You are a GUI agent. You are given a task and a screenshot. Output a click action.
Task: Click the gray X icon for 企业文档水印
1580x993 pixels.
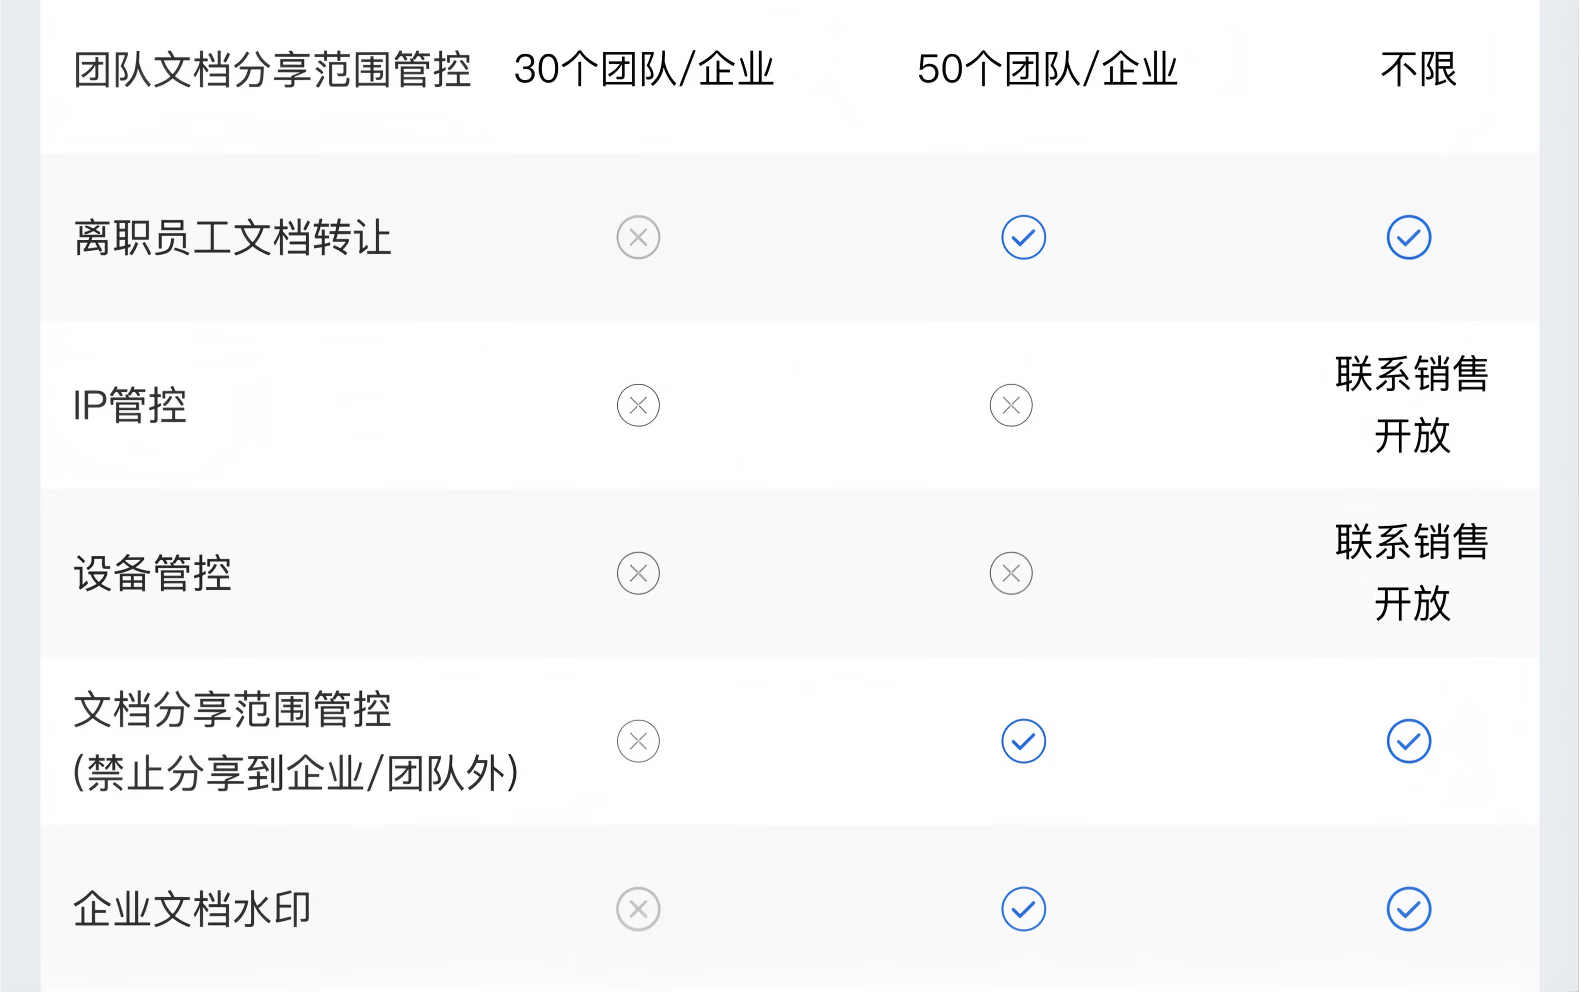(638, 910)
